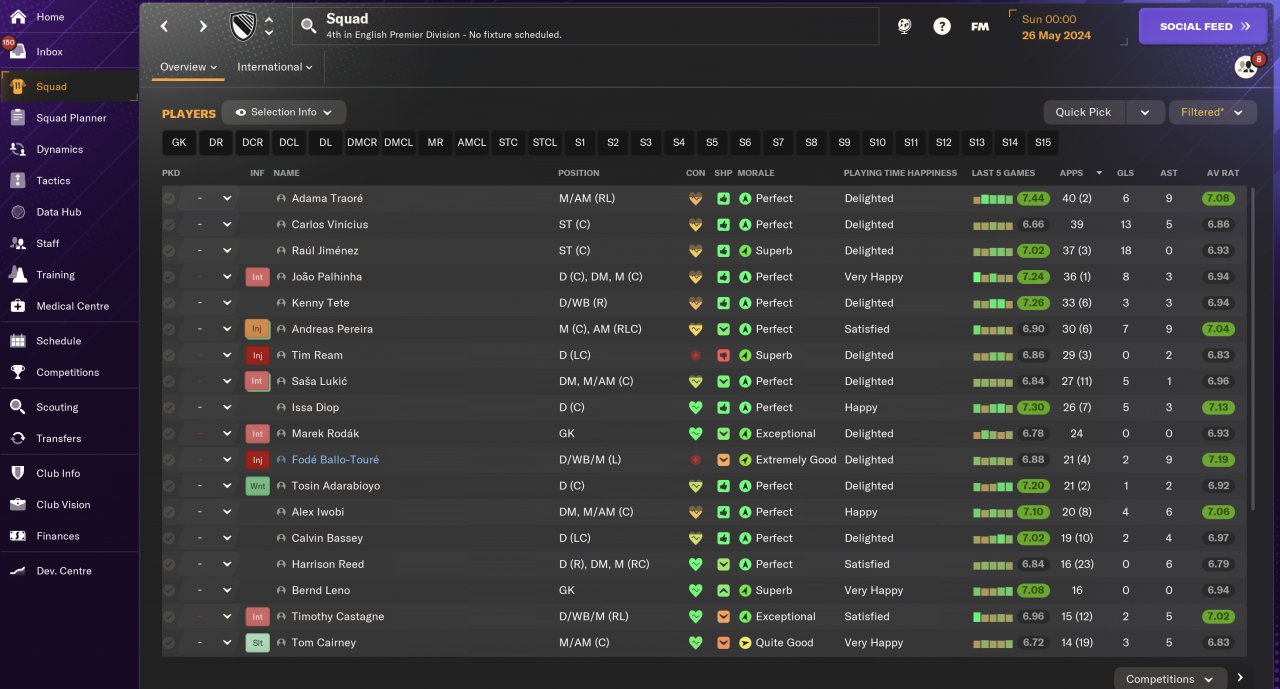This screenshot has height=689, width=1280.
Task: Toggle pick circle for Adama Traoré
Action: pos(169,198)
